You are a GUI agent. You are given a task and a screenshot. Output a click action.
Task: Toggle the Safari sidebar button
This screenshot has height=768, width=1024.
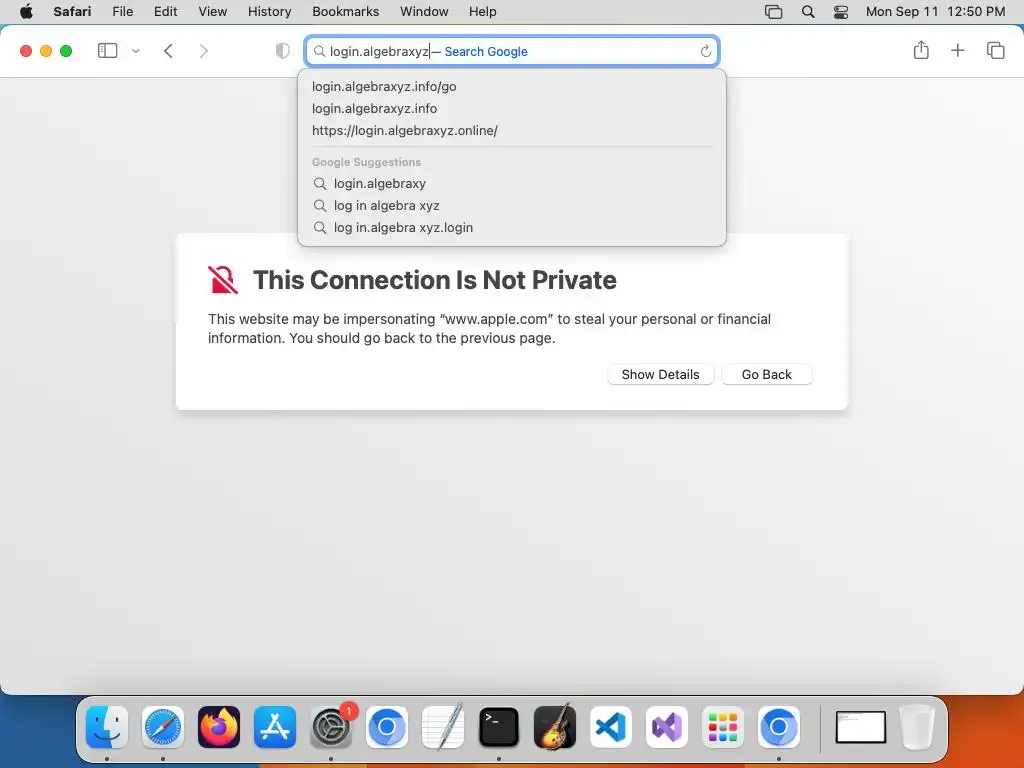[x=107, y=51]
